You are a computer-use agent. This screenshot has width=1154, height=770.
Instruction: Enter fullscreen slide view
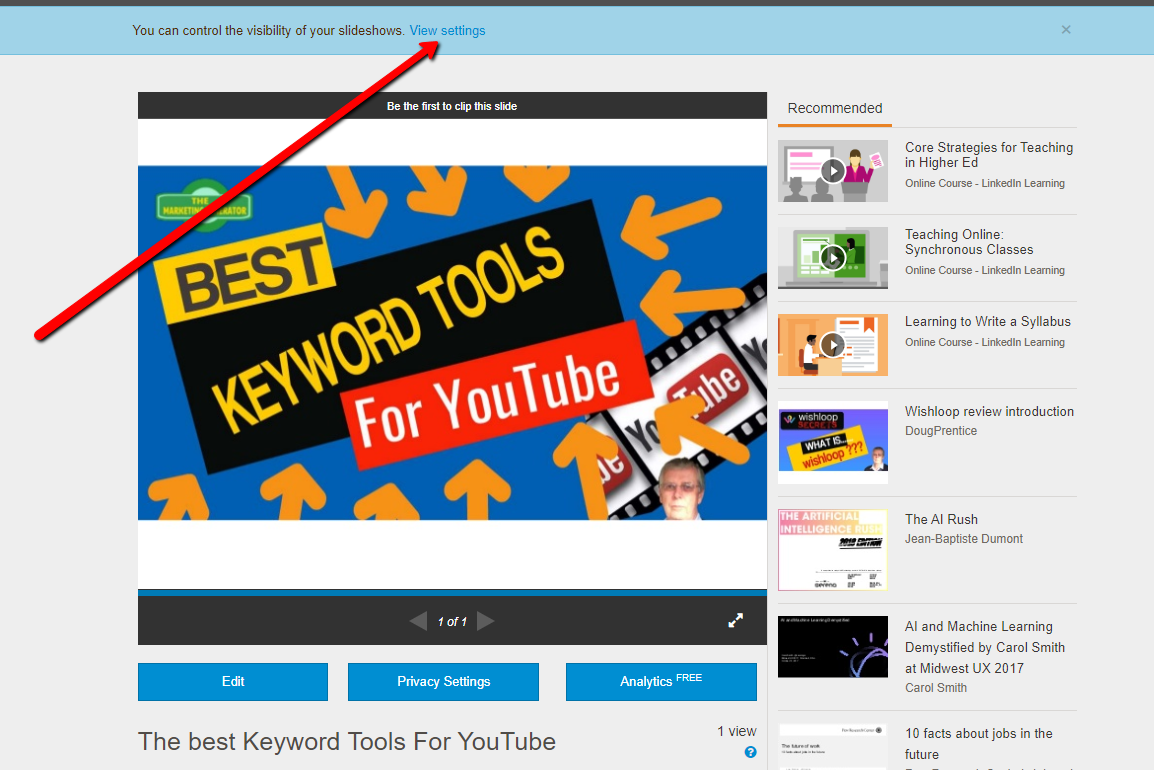(735, 621)
